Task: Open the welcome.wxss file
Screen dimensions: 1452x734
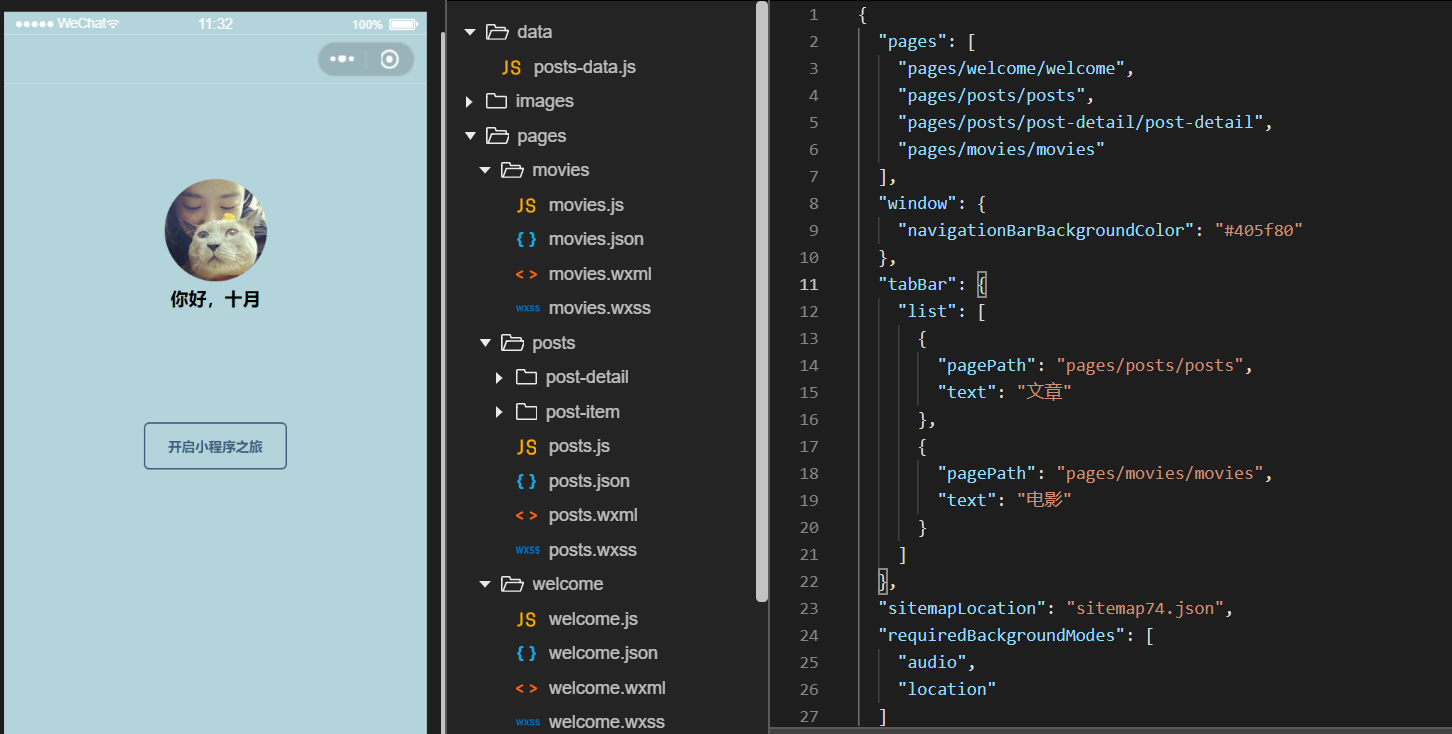Action: [607, 722]
